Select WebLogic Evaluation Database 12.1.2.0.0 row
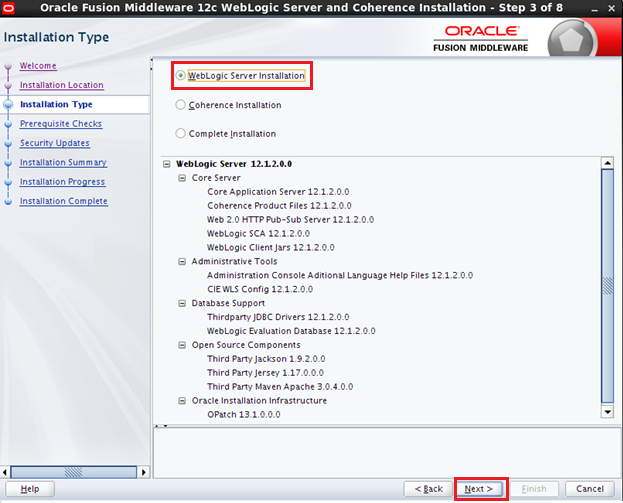 pyautogui.click(x=291, y=331)
